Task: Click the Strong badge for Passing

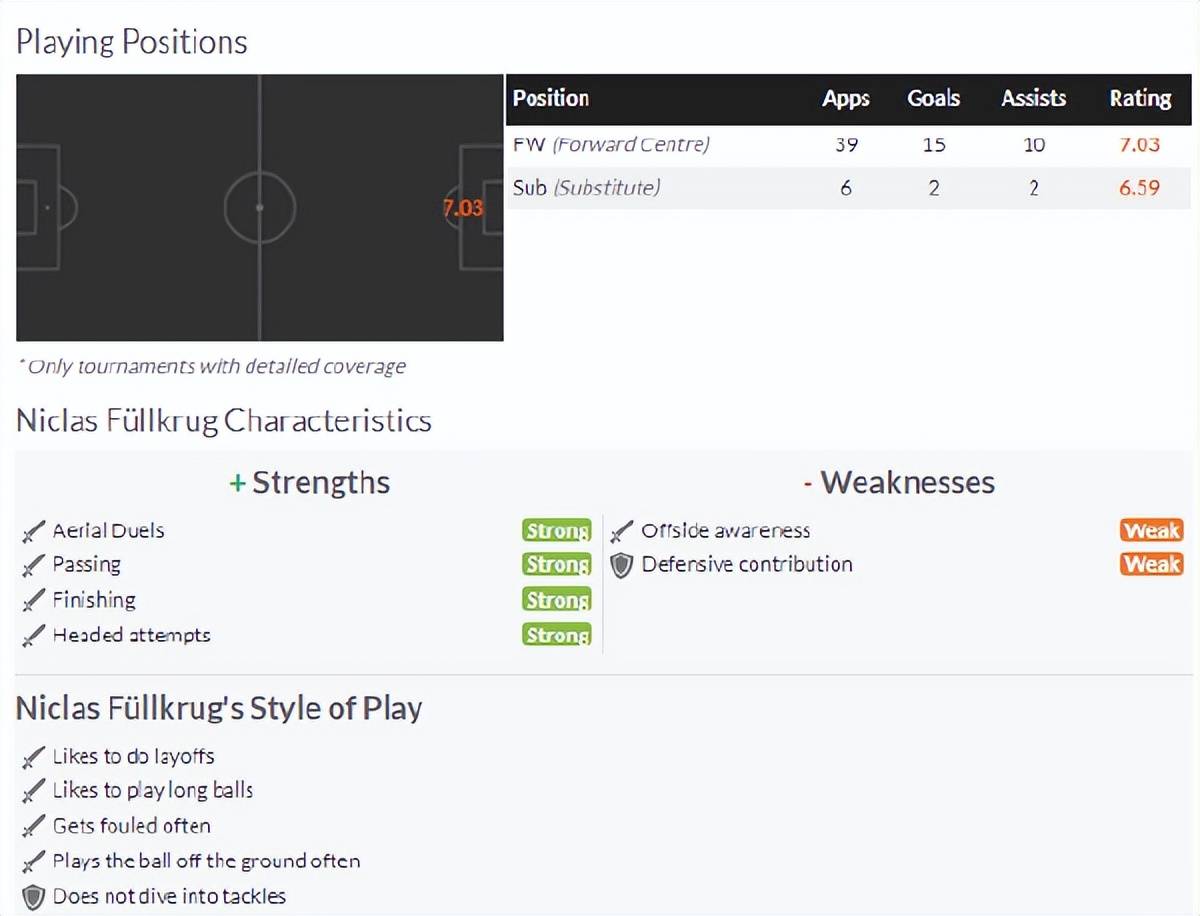Action: coord(557,565)
